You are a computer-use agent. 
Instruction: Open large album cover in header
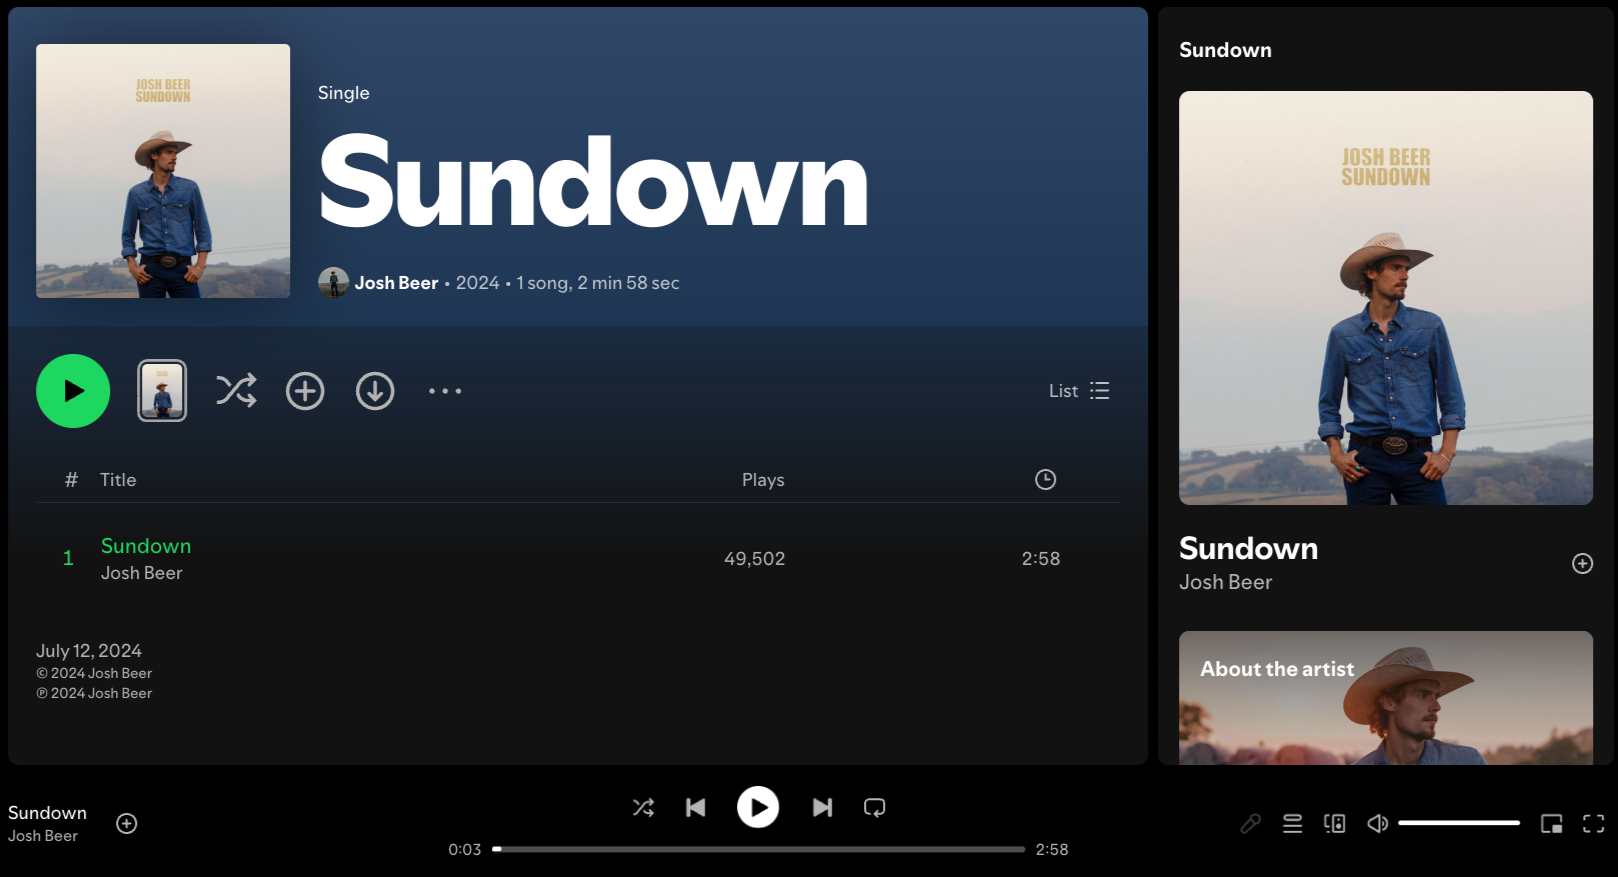click(163, 171)
